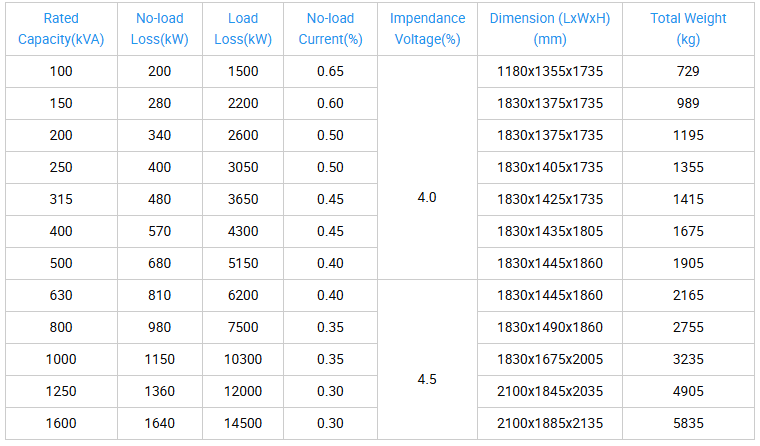The width and height of the screenshot is (760, 446).
Task: Click the total weight value 5835
Action: click(688, 424)
